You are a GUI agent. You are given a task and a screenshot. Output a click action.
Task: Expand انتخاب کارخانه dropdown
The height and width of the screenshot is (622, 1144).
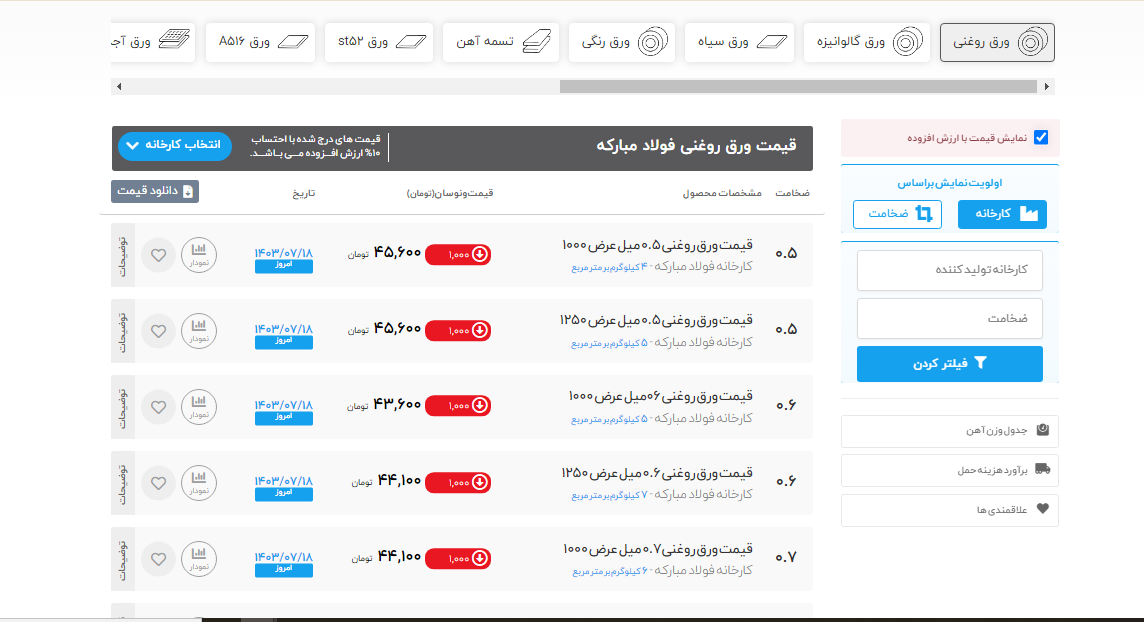pyautogui.click(x=174, y=146)
